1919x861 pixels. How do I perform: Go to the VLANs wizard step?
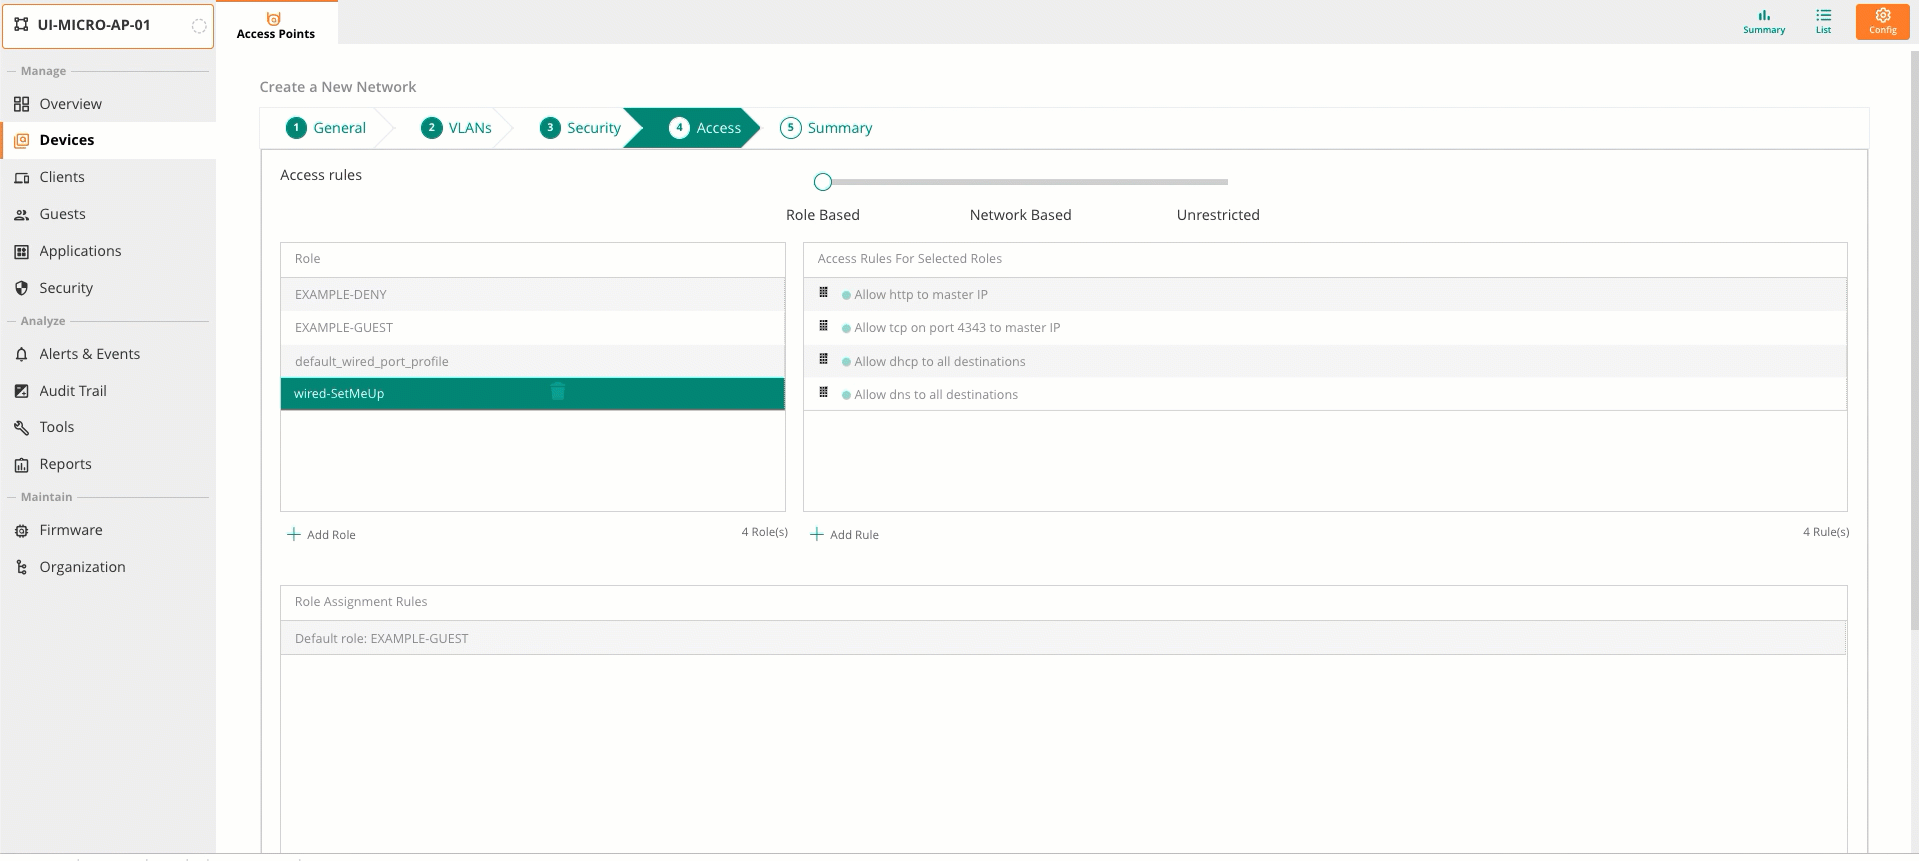point(457,128)
